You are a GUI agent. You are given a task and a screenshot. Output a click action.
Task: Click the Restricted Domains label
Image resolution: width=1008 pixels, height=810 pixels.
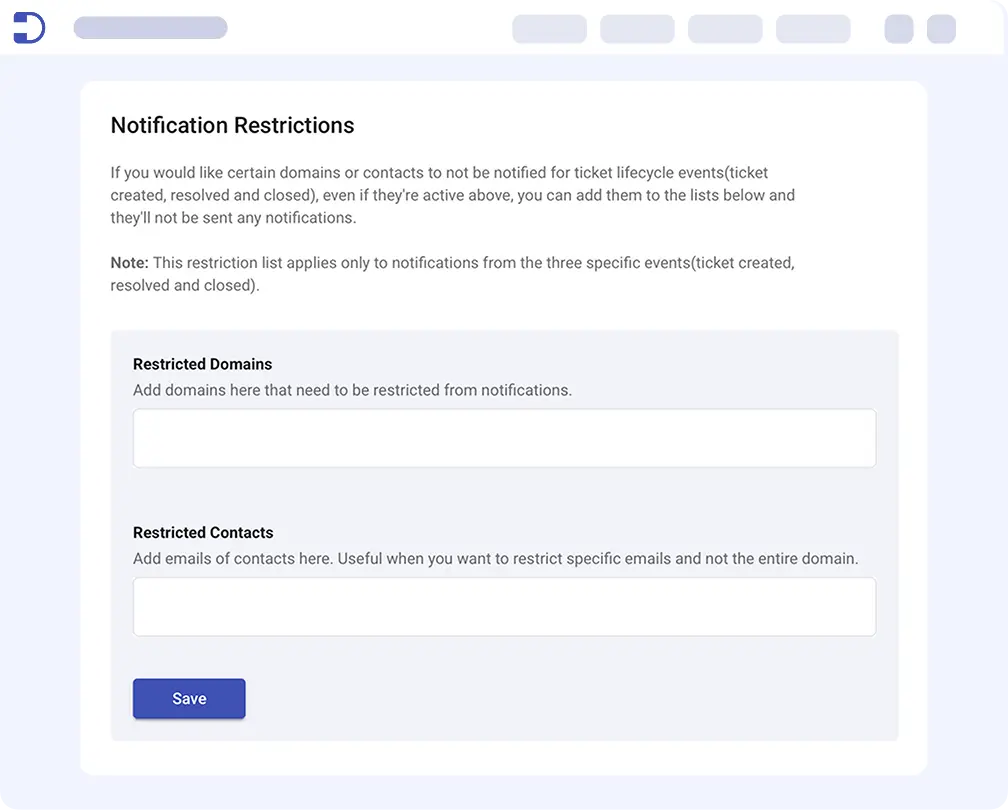(202, 364)
